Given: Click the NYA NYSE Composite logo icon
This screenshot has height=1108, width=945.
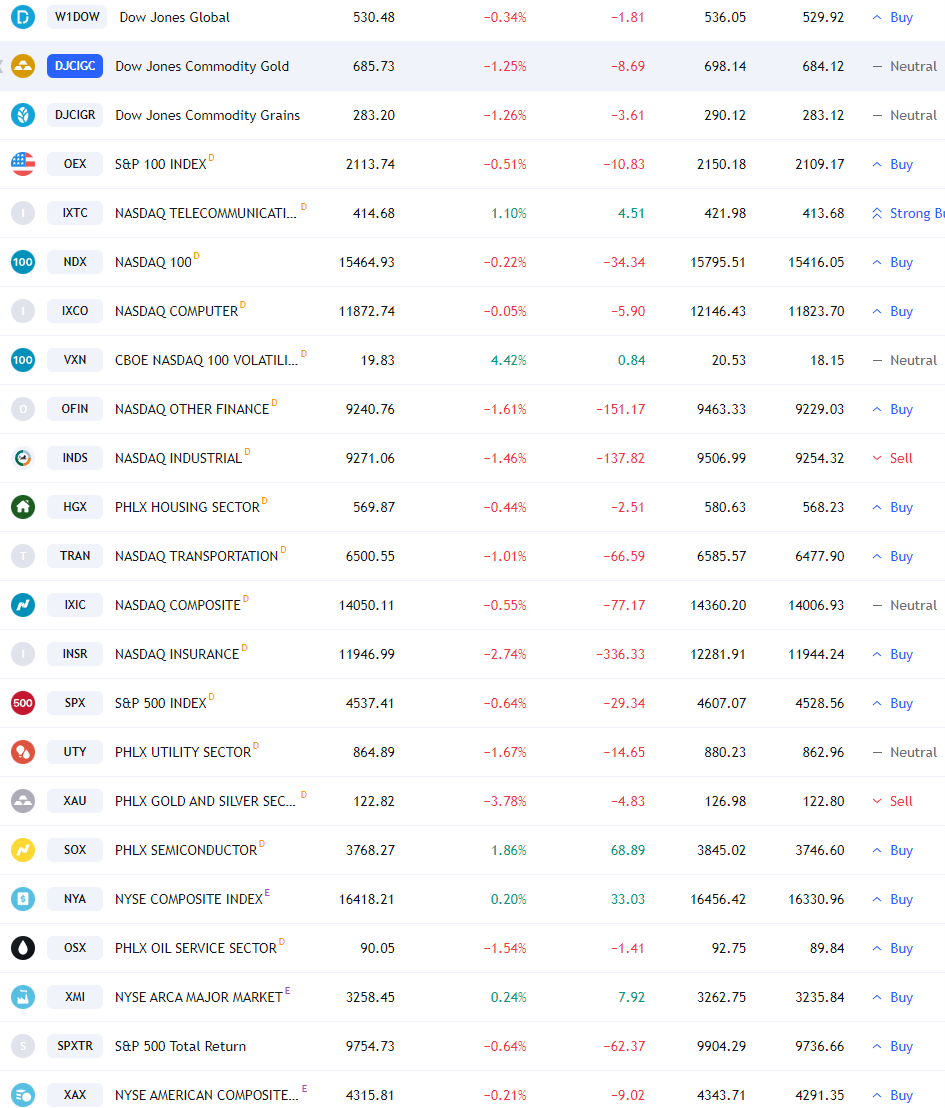Looking at the screenshot, I should click(x=23, y=899).
